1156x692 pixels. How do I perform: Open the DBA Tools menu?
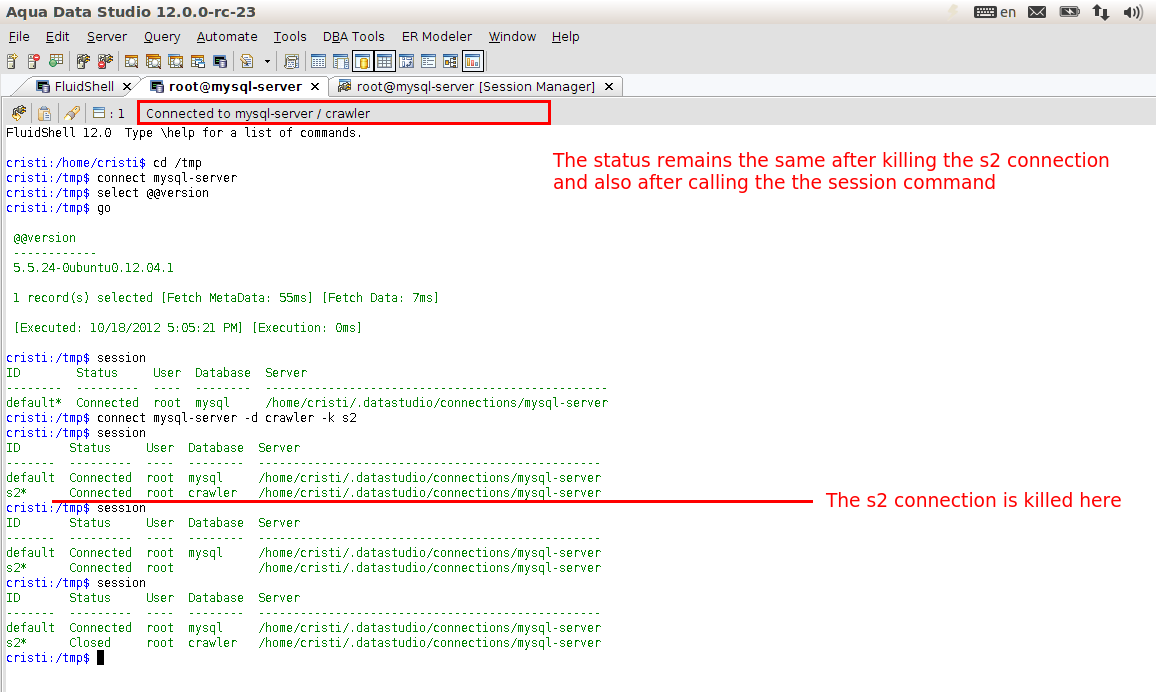[x=354, y=37]
